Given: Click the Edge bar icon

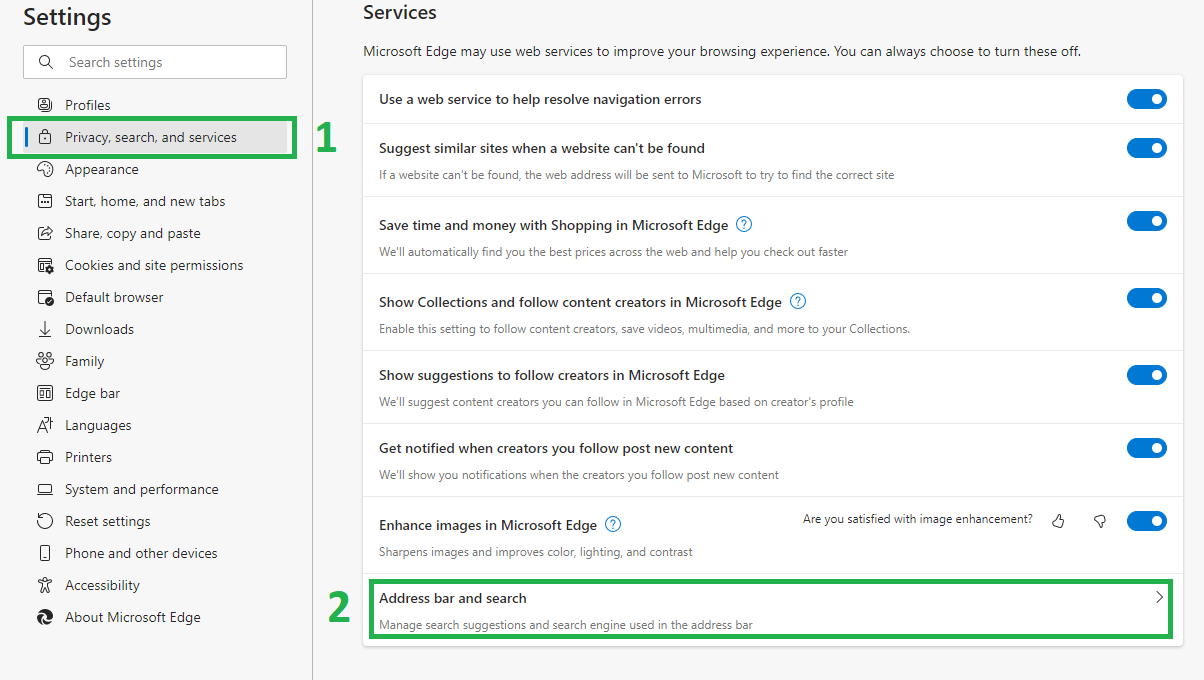Looking at the screenshot, I should pyautogui.click(x=45, y=393).
